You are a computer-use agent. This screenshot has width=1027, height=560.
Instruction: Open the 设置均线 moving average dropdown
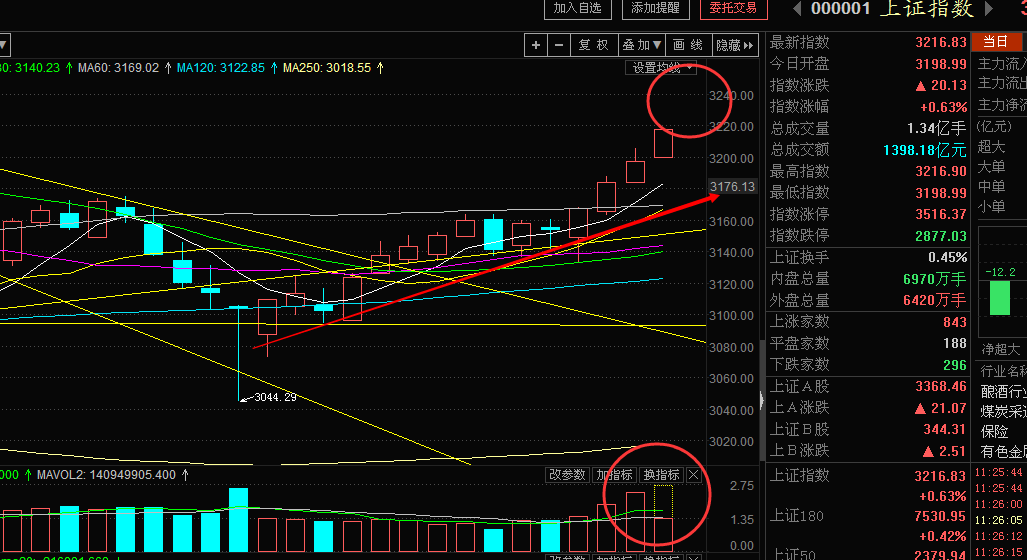click(660, 67)
